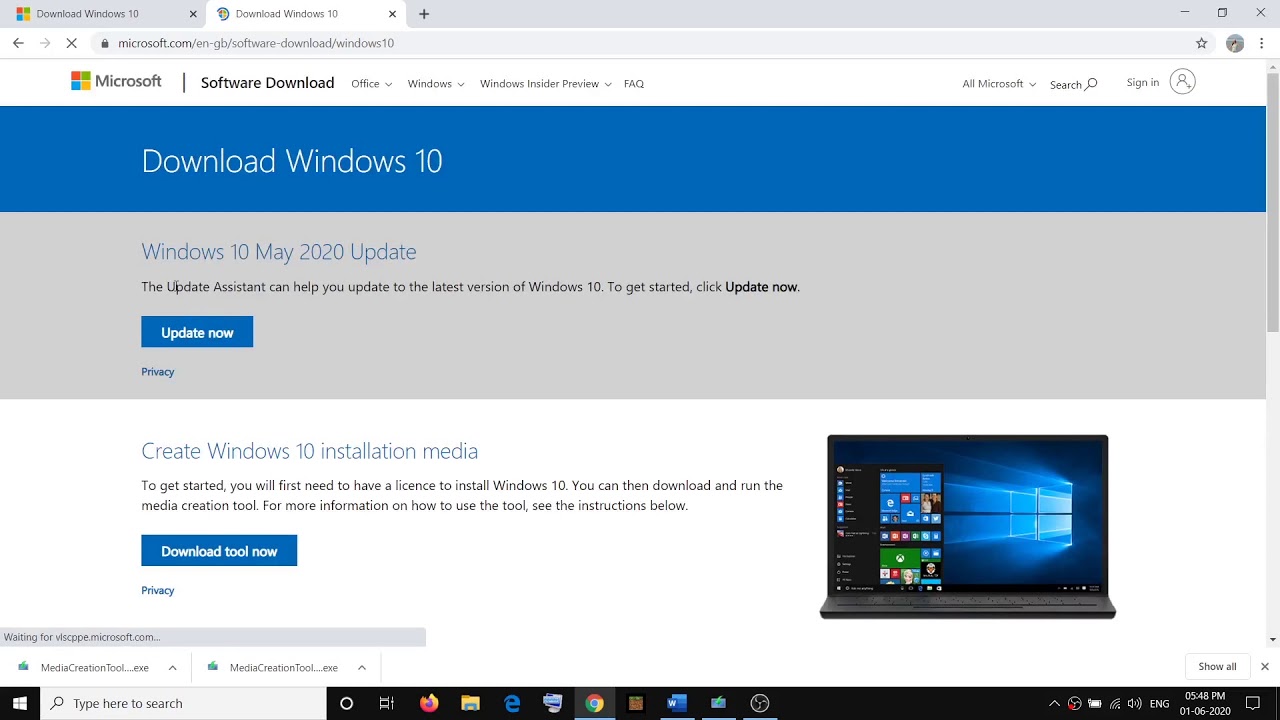The width and height of the screenshot is (1280, 720).
Task: Open a new browser tab
Action: tap(424, 14)
